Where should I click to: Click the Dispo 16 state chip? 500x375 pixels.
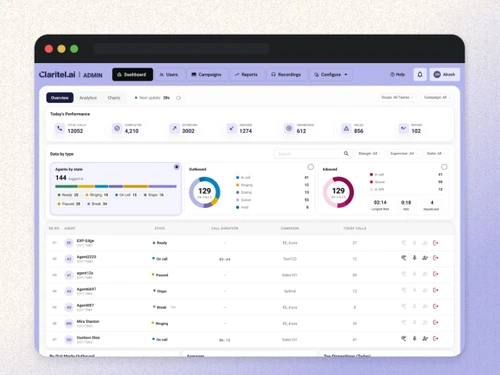tap(154, 195)
